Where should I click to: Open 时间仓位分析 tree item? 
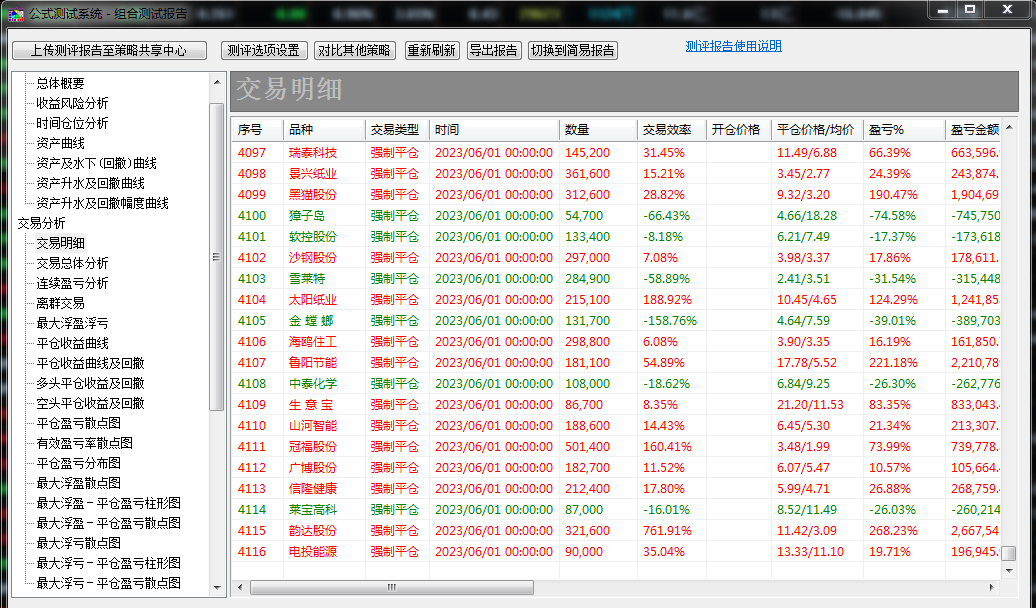72,123
